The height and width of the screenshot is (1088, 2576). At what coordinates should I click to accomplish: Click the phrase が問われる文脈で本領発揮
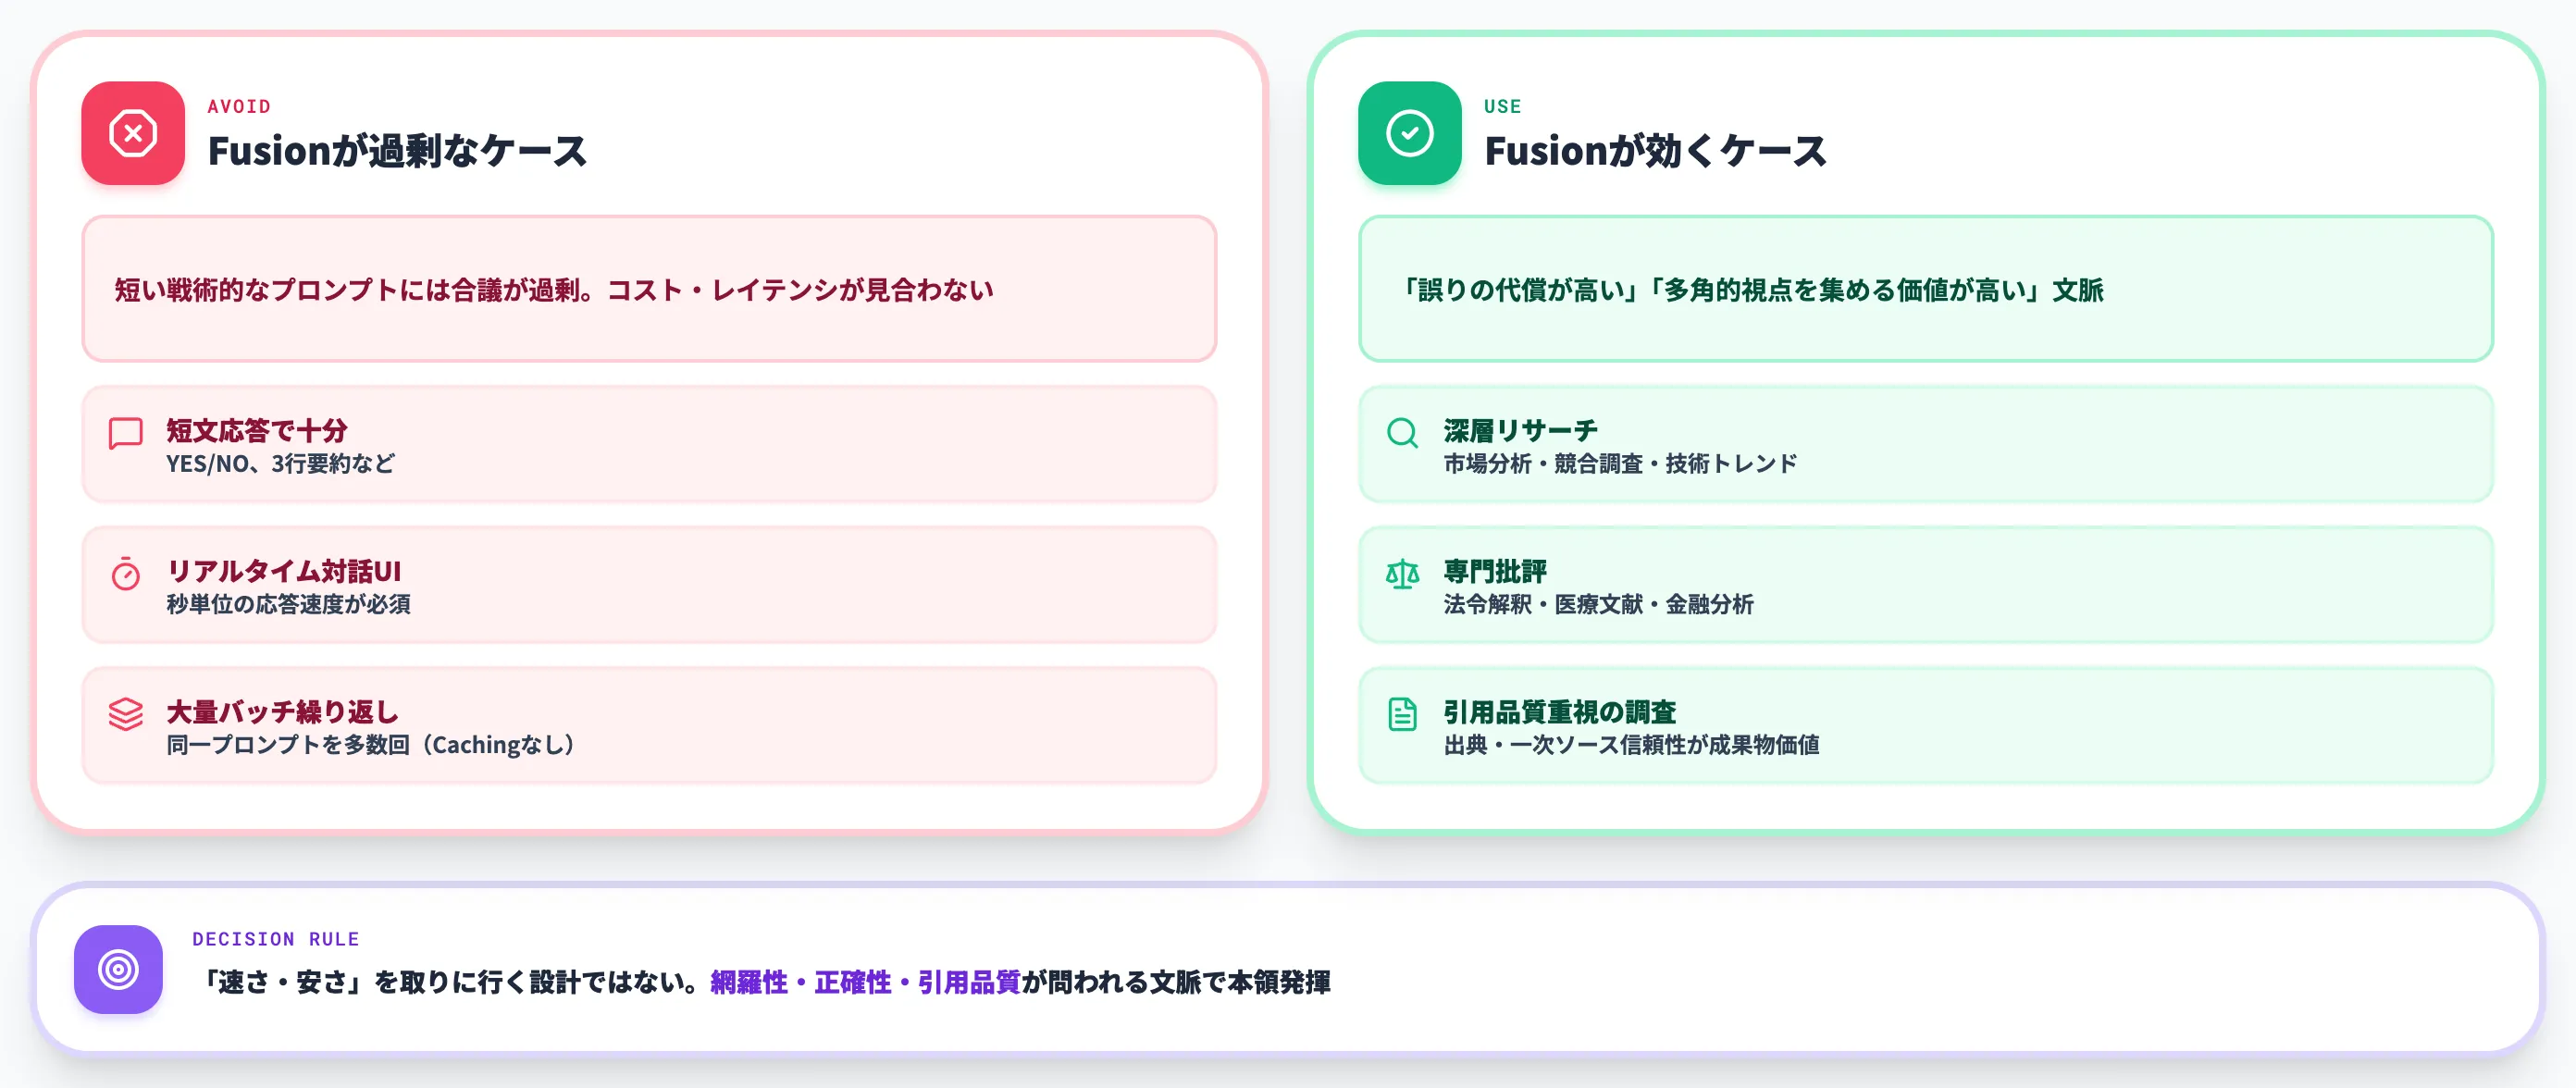pyautogui.click(x=1176, y=982)
